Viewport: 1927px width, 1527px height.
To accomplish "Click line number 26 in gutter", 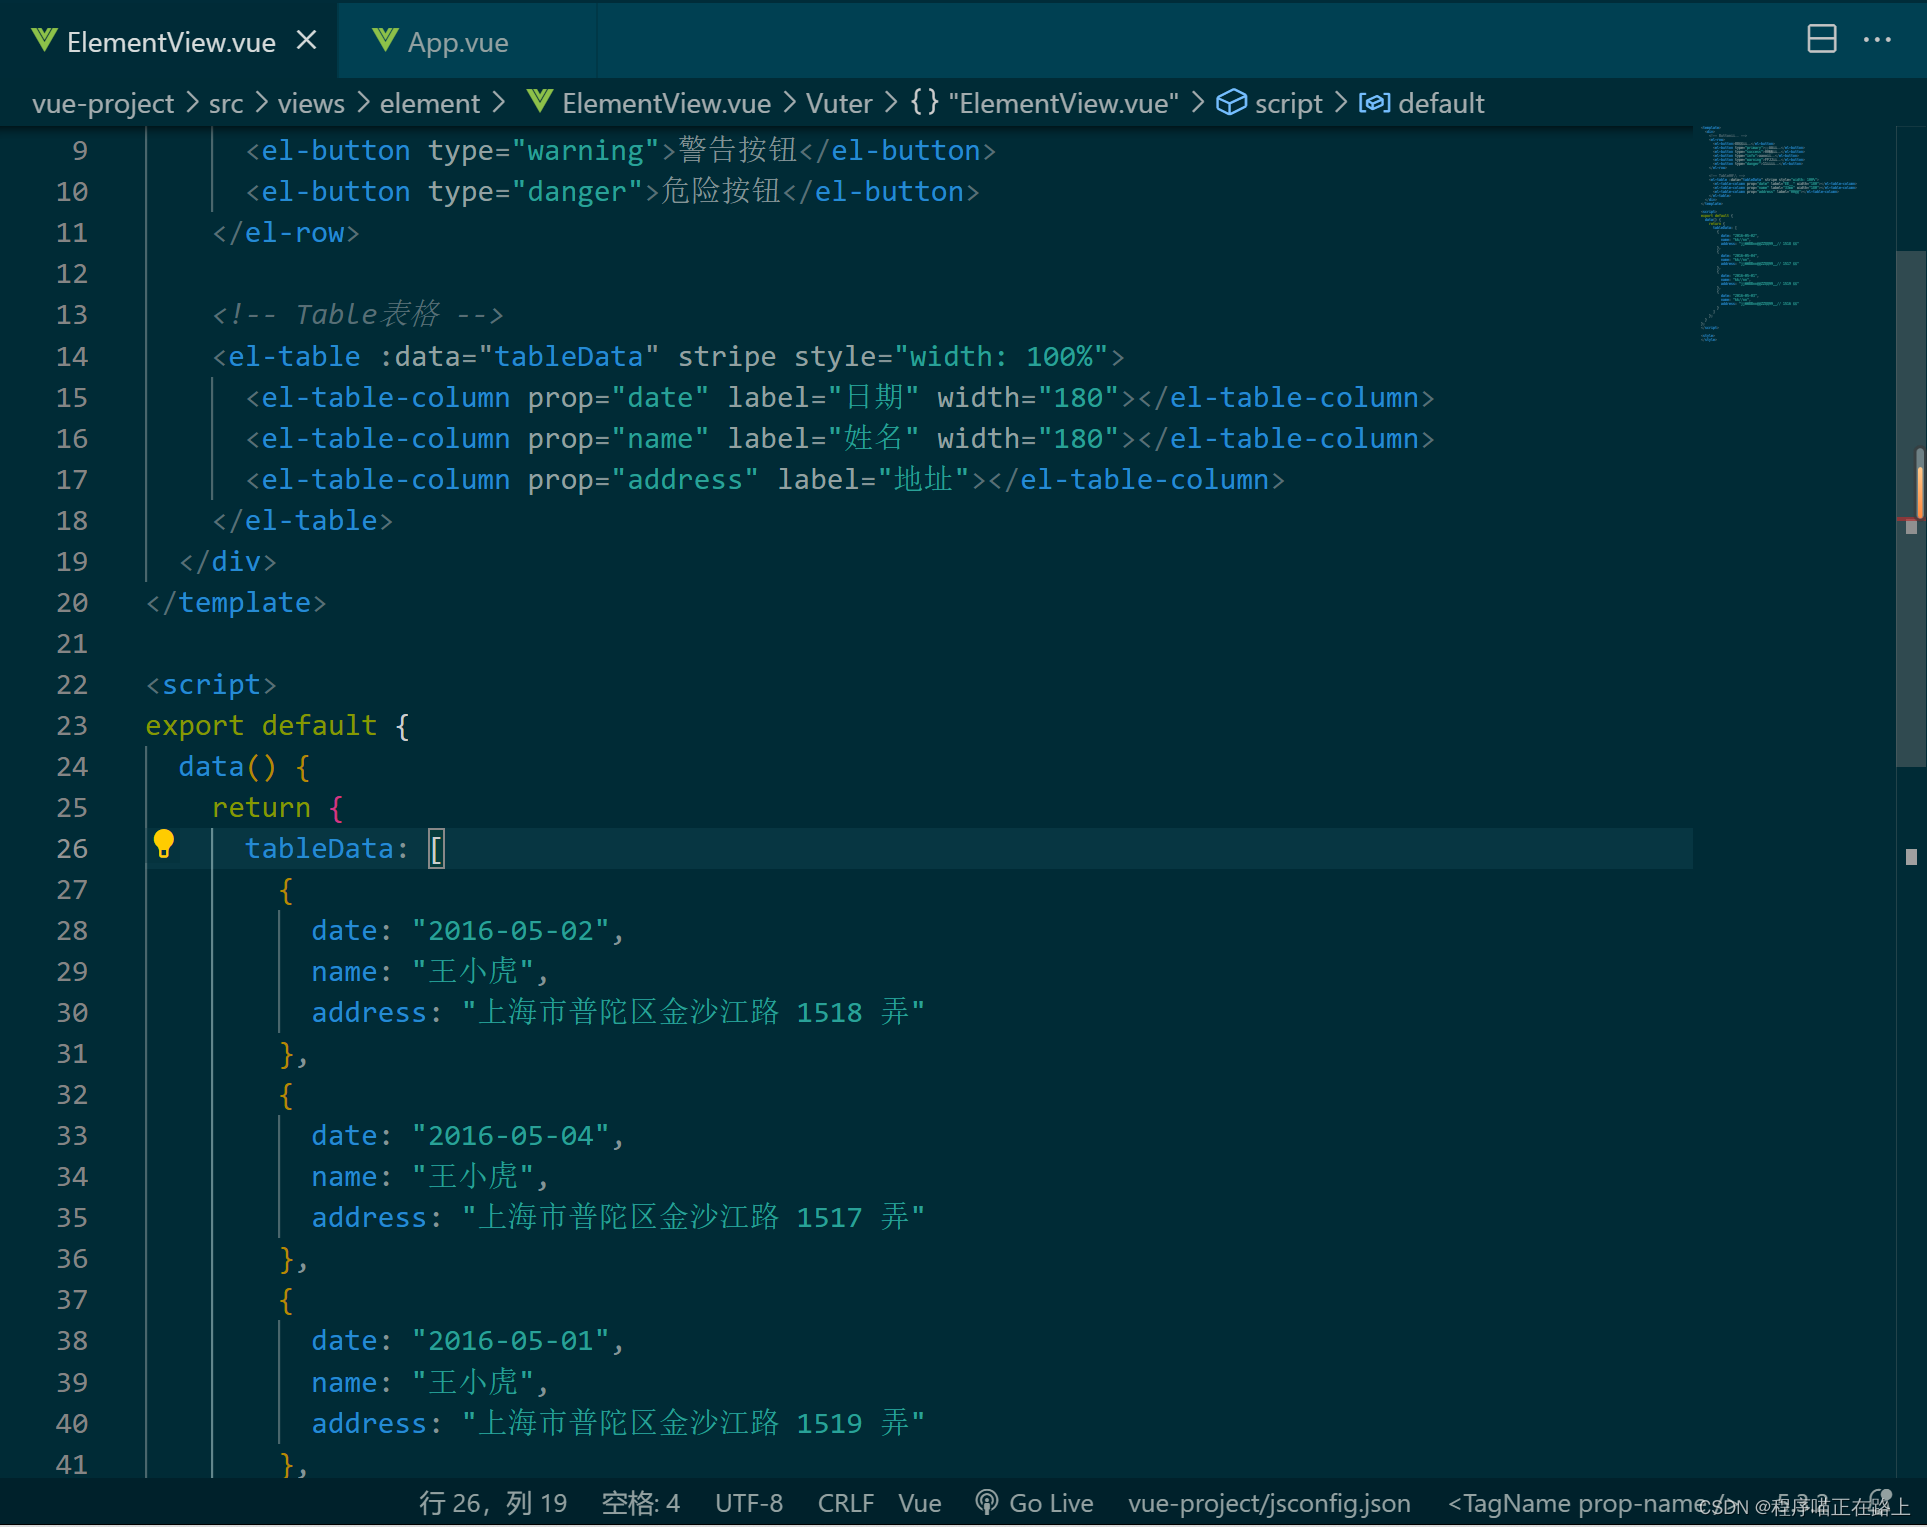I will [x=72, y=848].
